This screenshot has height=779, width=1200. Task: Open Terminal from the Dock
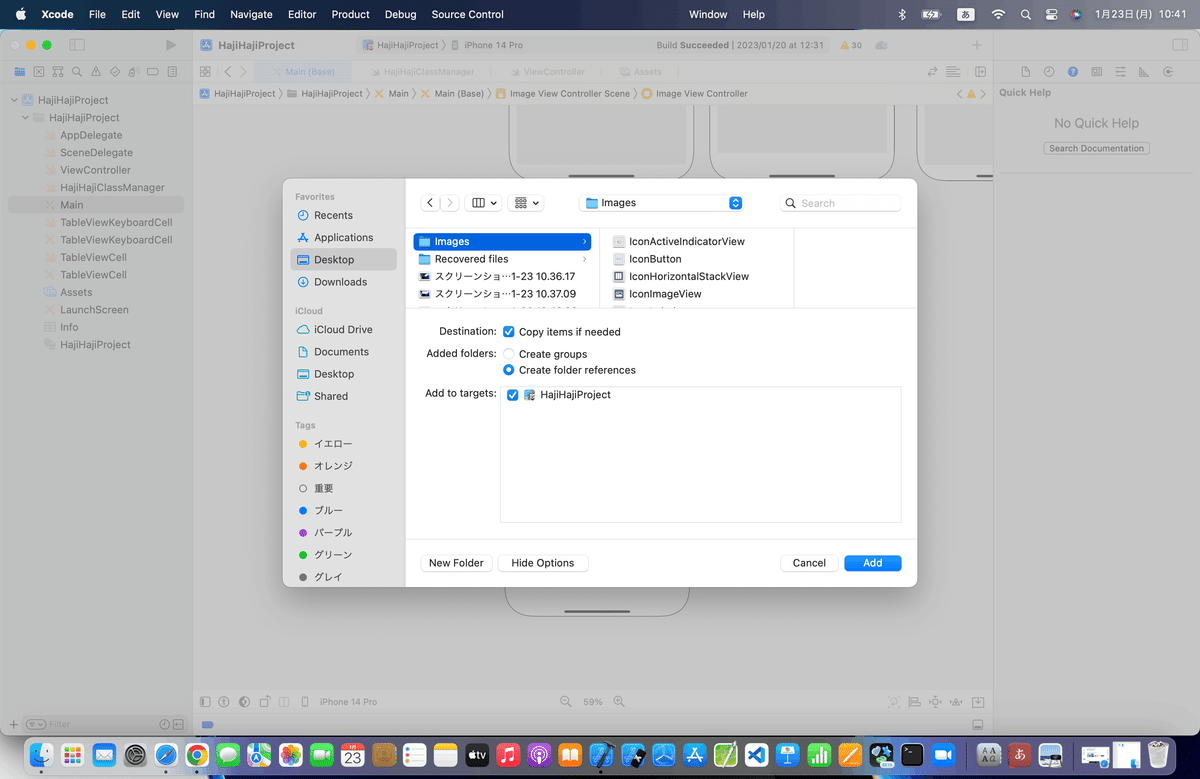911,755
